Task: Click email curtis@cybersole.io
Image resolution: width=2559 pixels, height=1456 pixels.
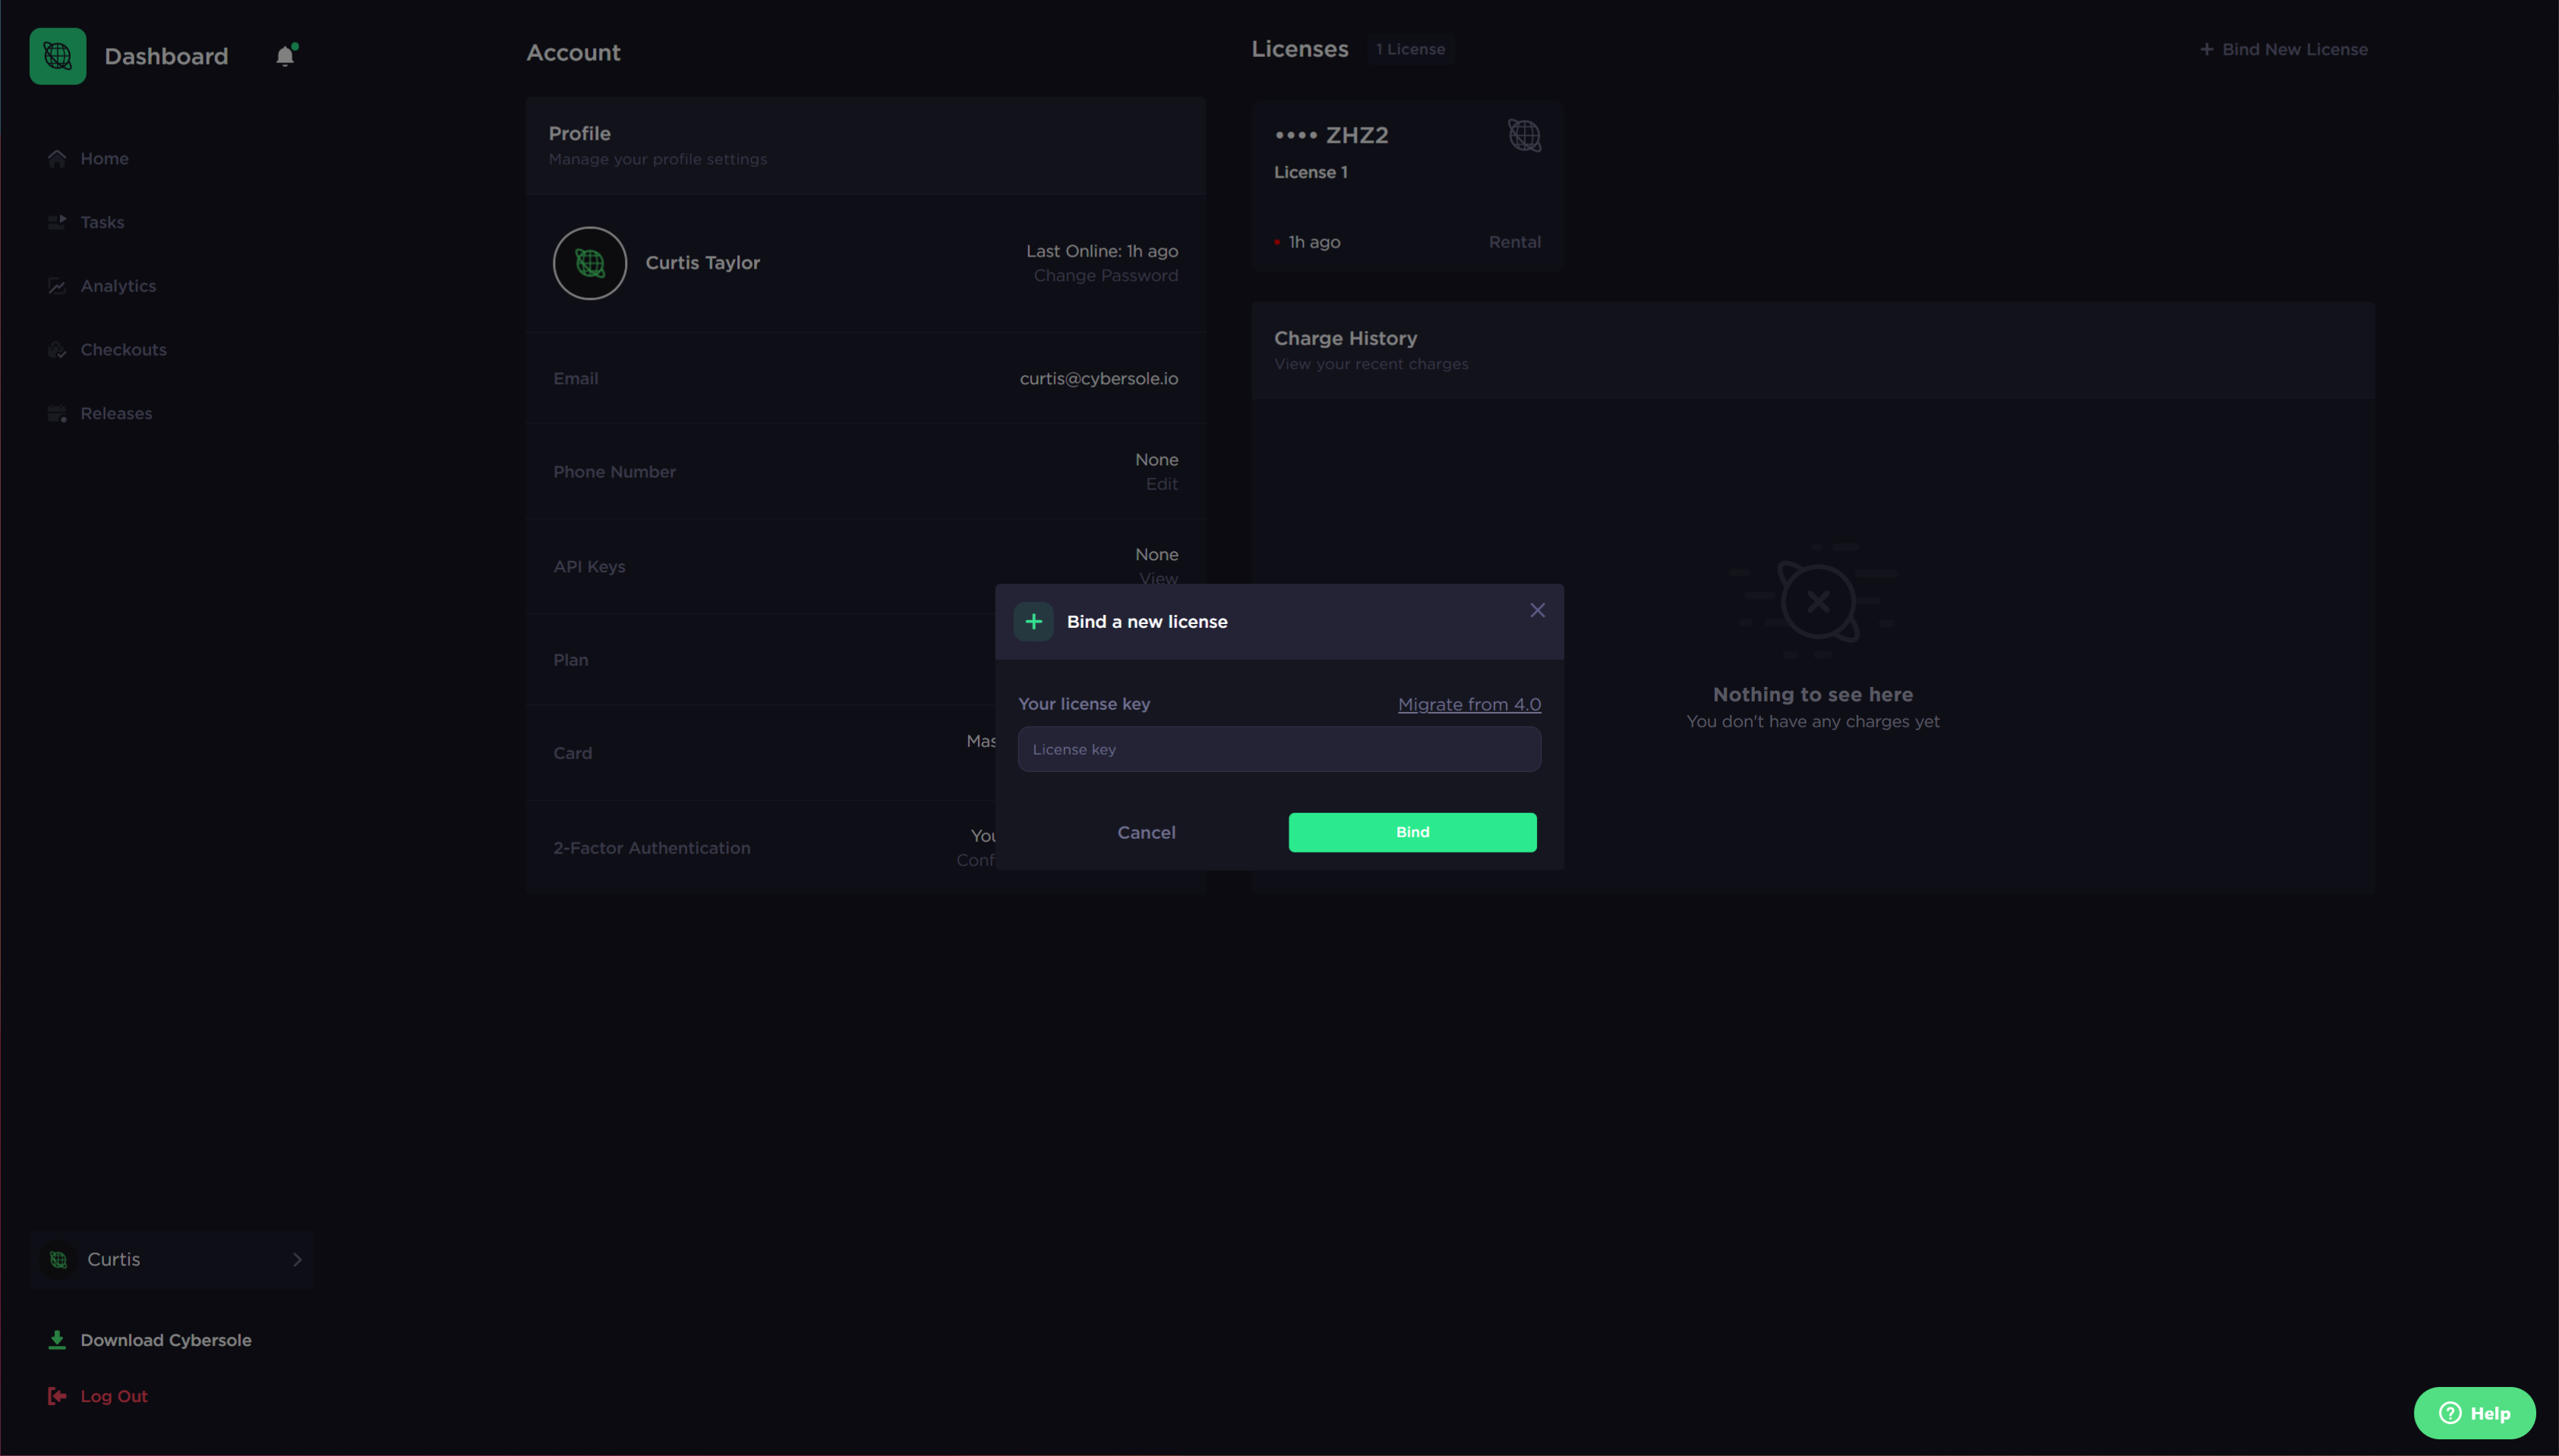Action: coord(1099,378)
